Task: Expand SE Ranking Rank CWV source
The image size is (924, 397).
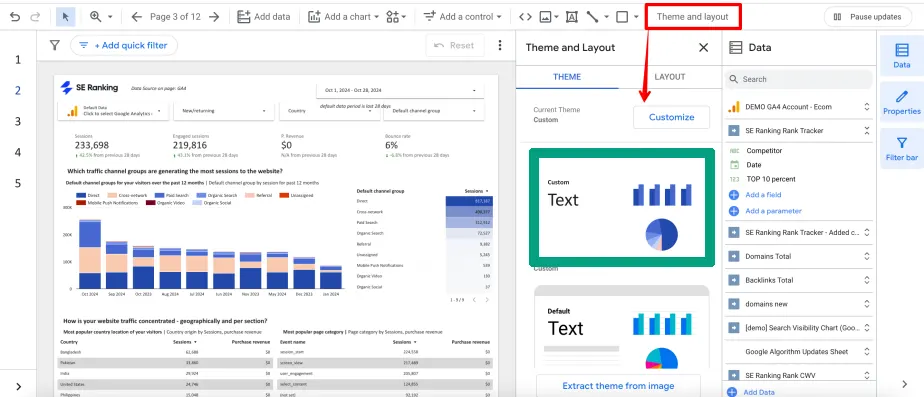Action: click(866, 375)
